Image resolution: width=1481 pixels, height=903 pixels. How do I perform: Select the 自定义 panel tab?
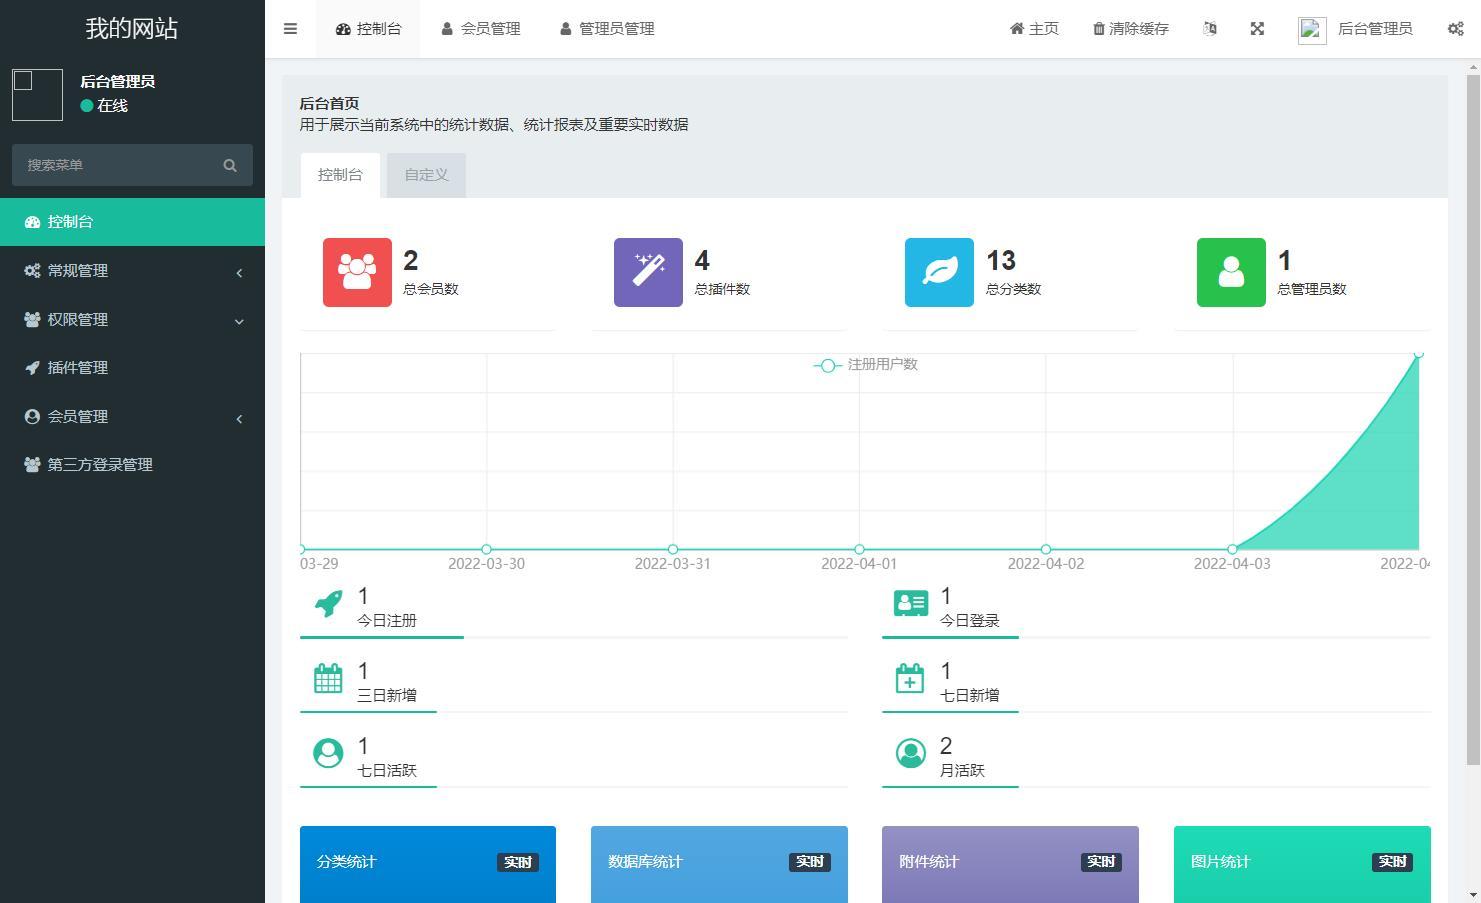pyautogui.click(x=426, y=175)
